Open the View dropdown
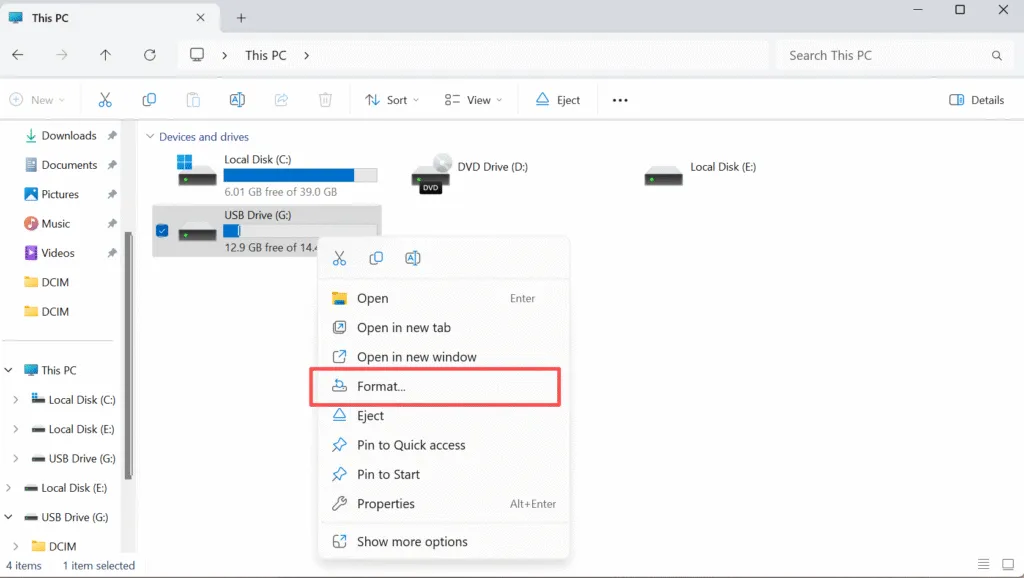Image resolution: width=1024 pixels, height=578 pixels. coord(471,100)
